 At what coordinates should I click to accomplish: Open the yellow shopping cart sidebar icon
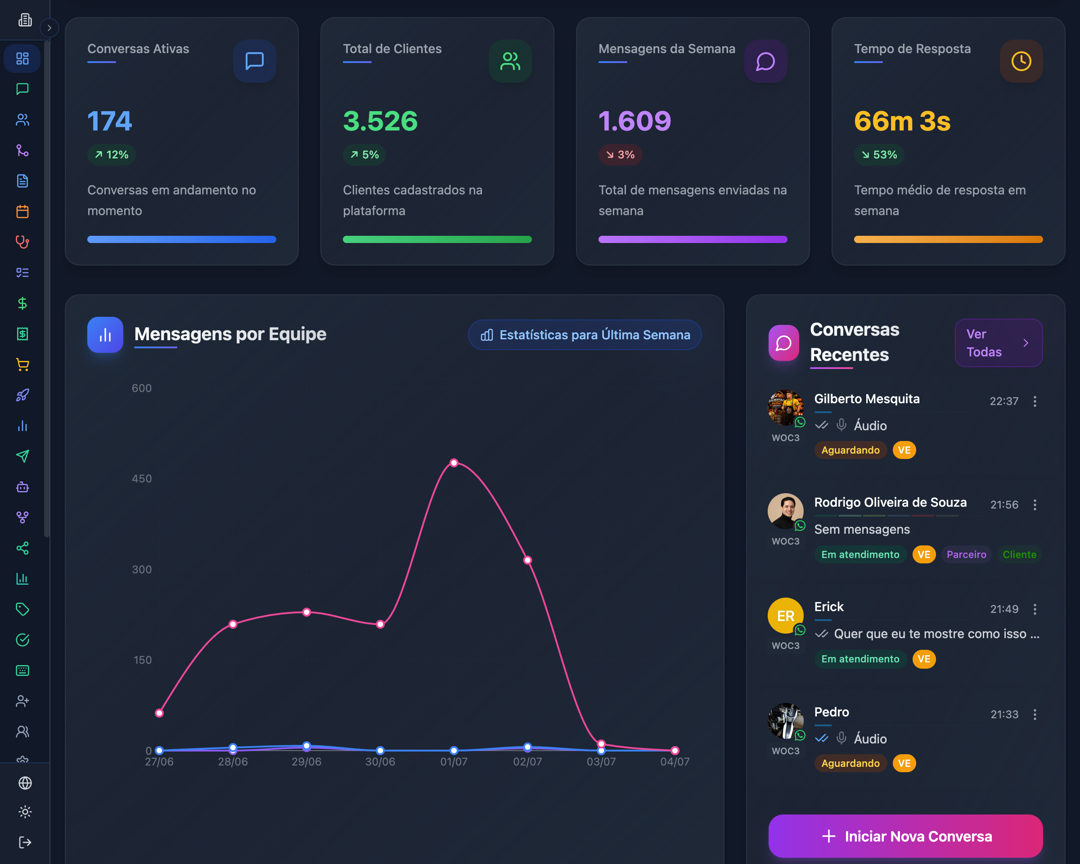[x=22, y=364]
